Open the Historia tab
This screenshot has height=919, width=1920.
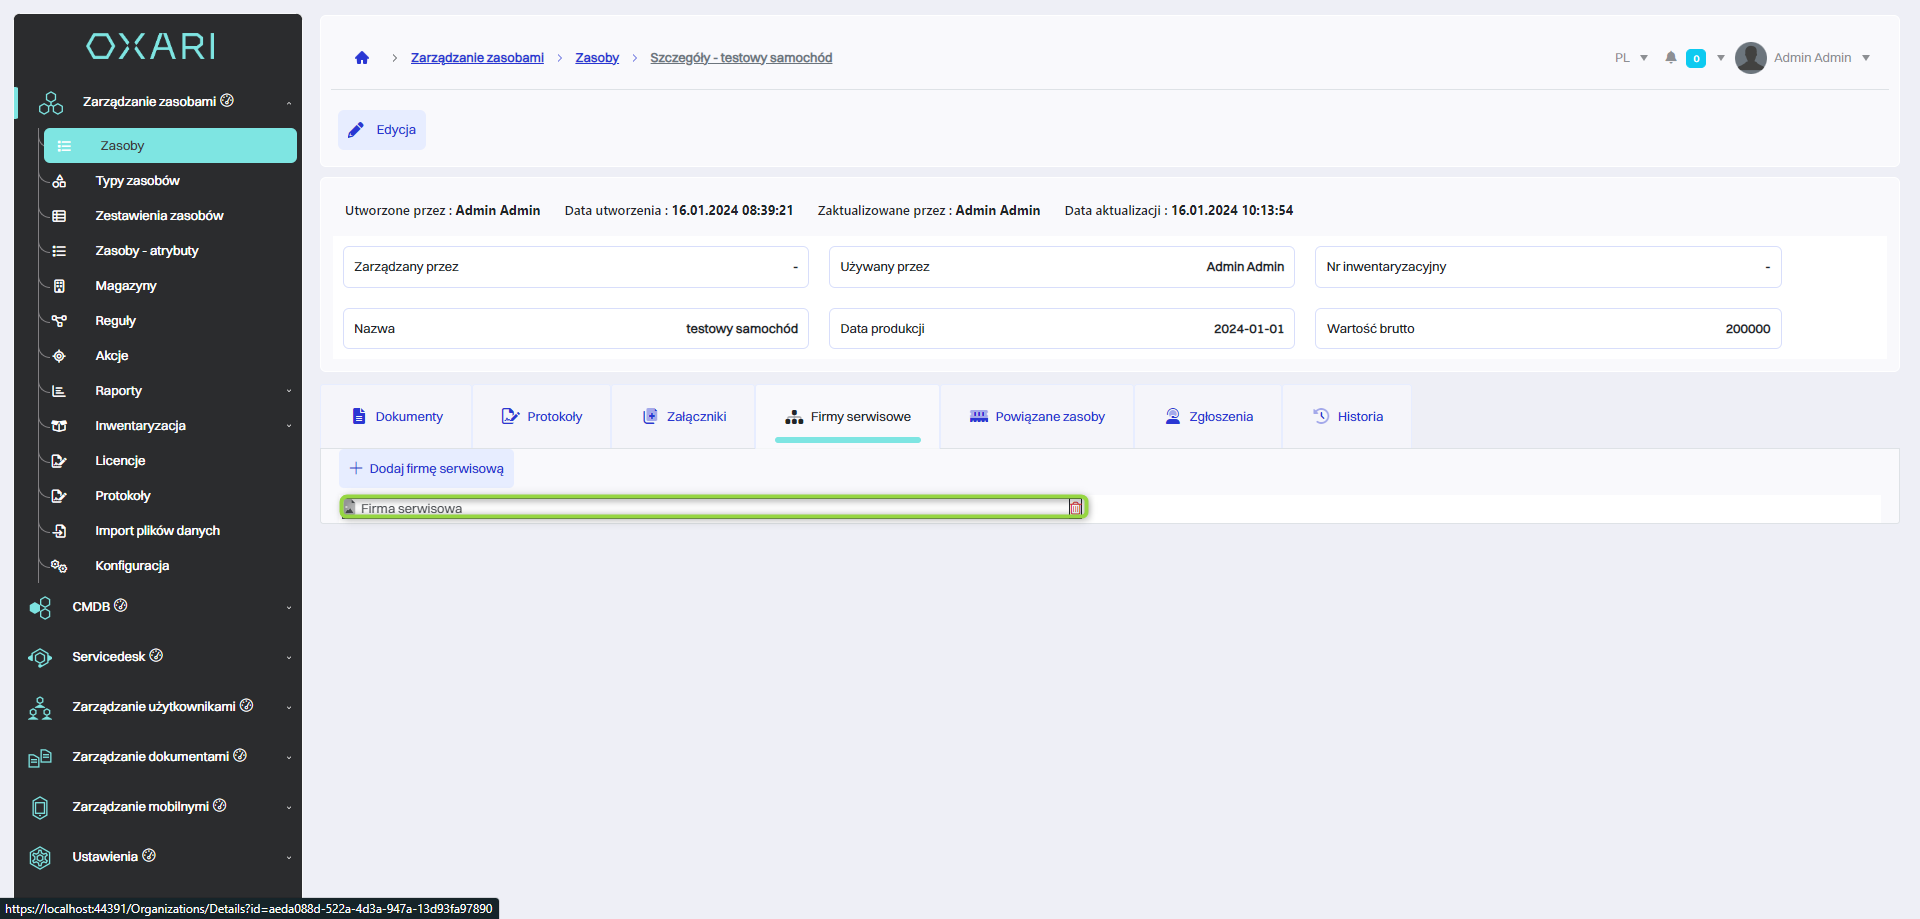[x=1347, y=417]
